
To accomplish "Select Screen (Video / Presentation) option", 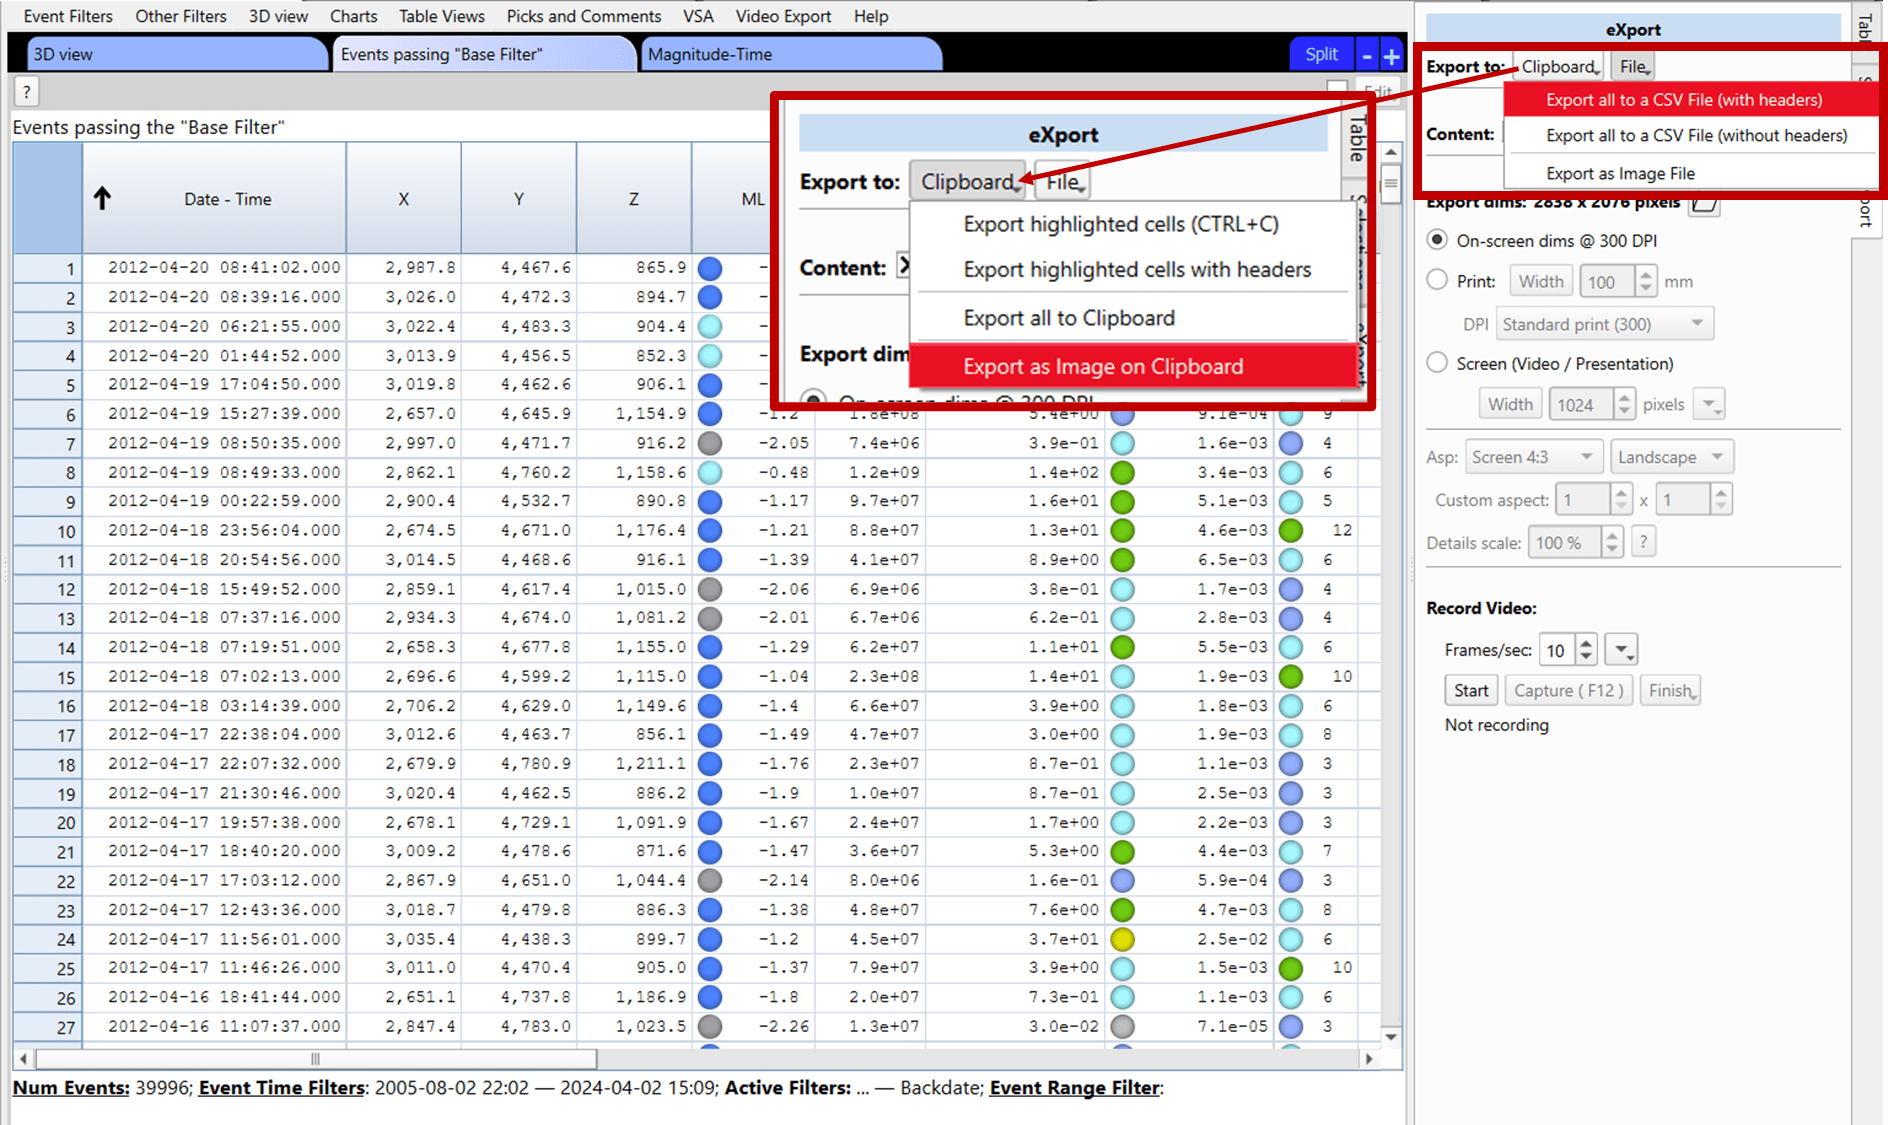I will click(x=1437, y=363).
